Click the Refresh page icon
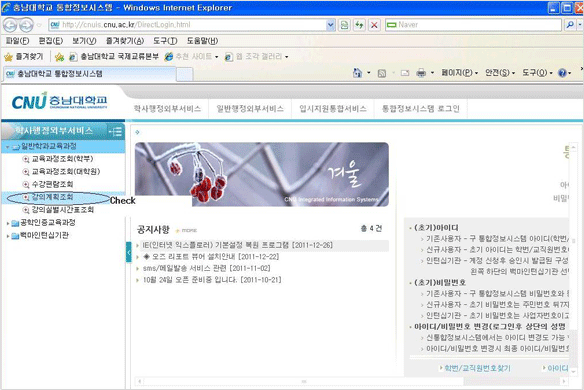 tap(359, 25)
